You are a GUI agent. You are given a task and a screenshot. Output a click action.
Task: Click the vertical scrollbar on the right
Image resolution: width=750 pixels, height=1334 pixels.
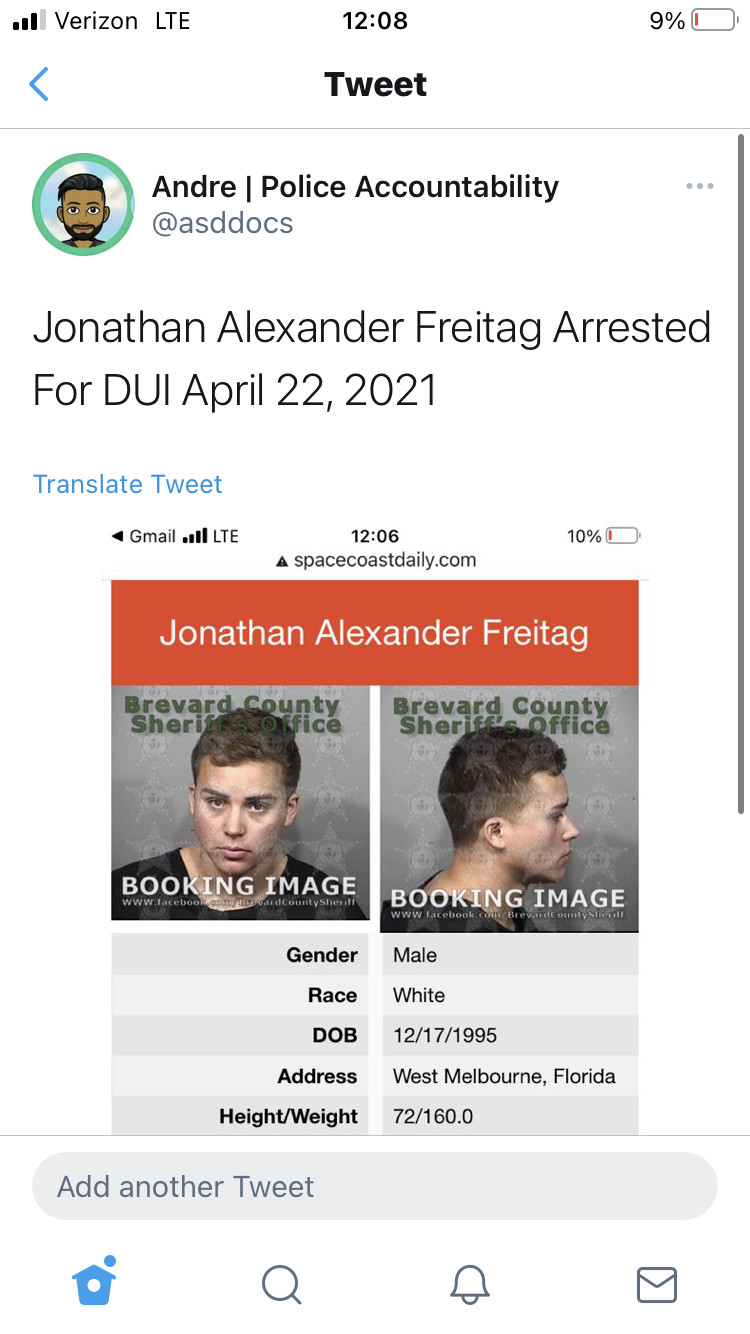(x=741, y=470)
